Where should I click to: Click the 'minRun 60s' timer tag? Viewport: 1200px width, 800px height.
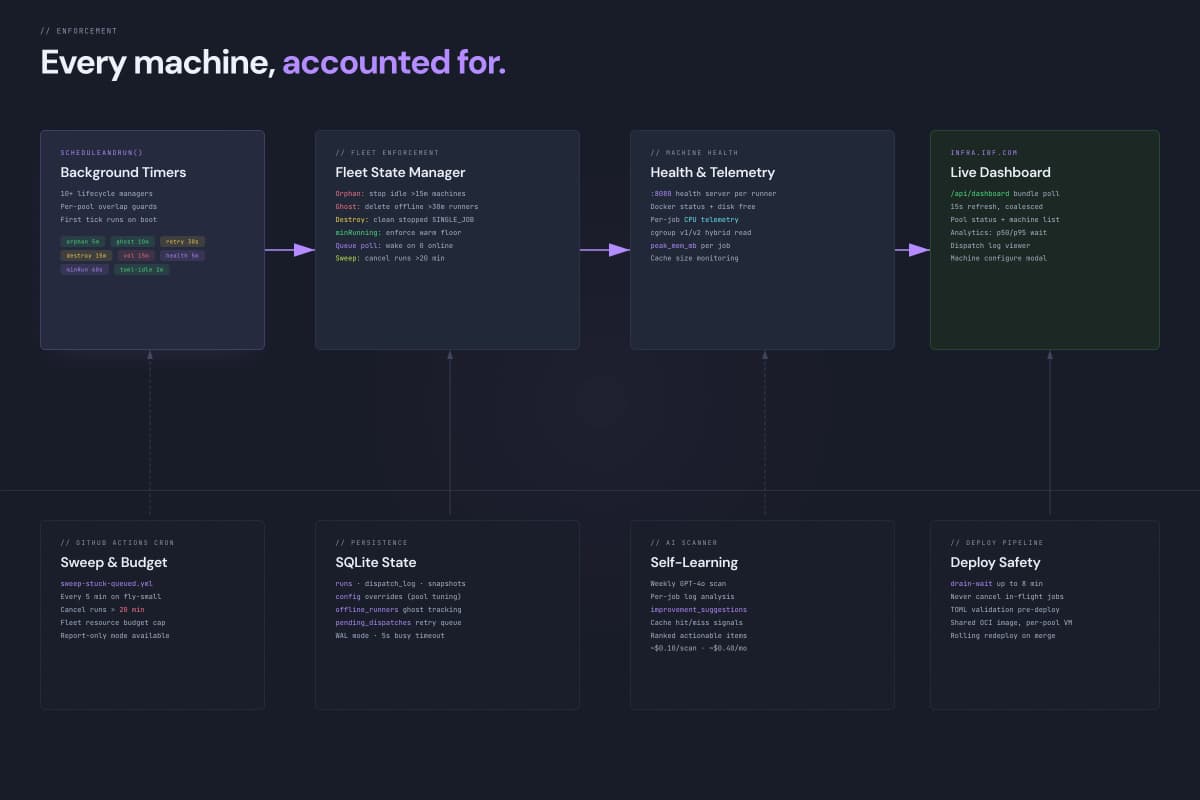(x=84, y=269)
